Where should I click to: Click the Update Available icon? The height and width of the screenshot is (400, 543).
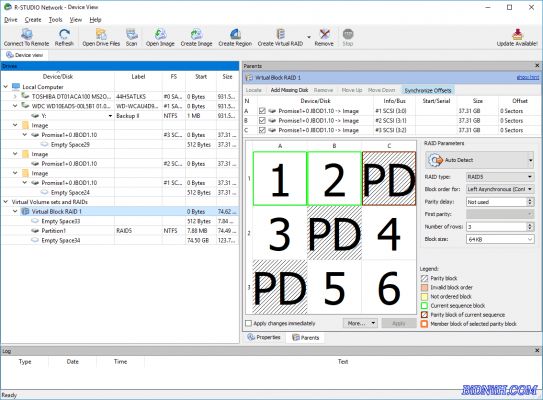pyautogui.click(x=517, y=34)
